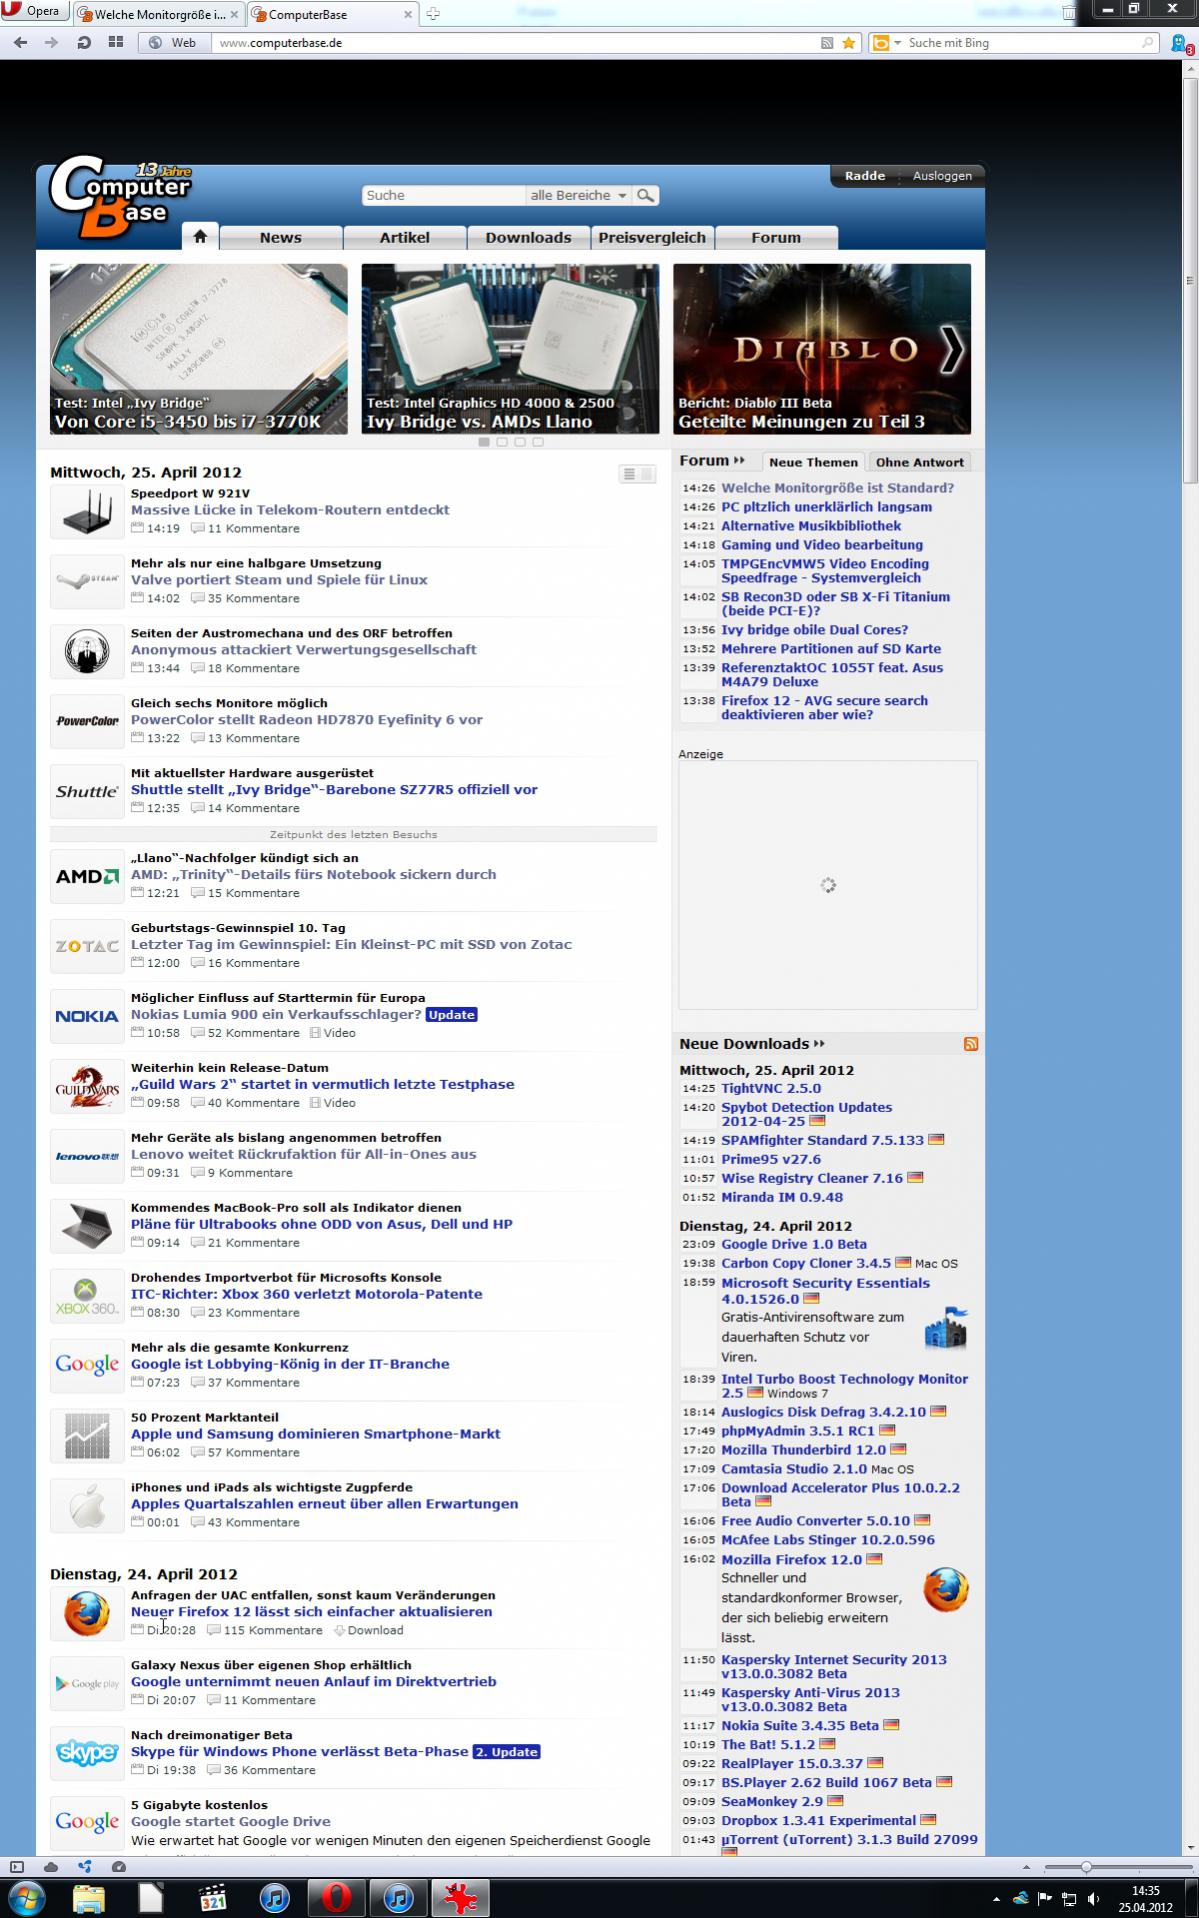The width and height of the screenshot is (1199, 1918).
Task: Open the Artikel tab
Action: pos(405,237)
